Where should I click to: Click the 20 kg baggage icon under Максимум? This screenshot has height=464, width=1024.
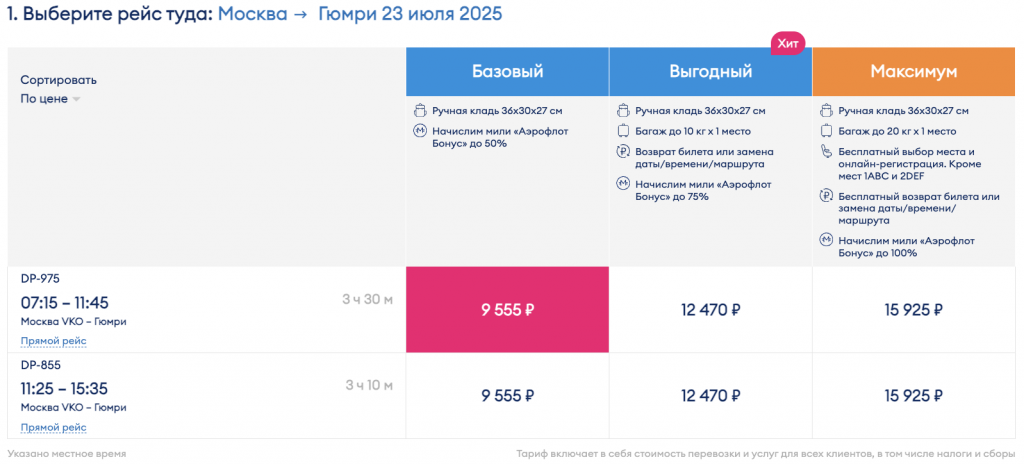(827, 131)
